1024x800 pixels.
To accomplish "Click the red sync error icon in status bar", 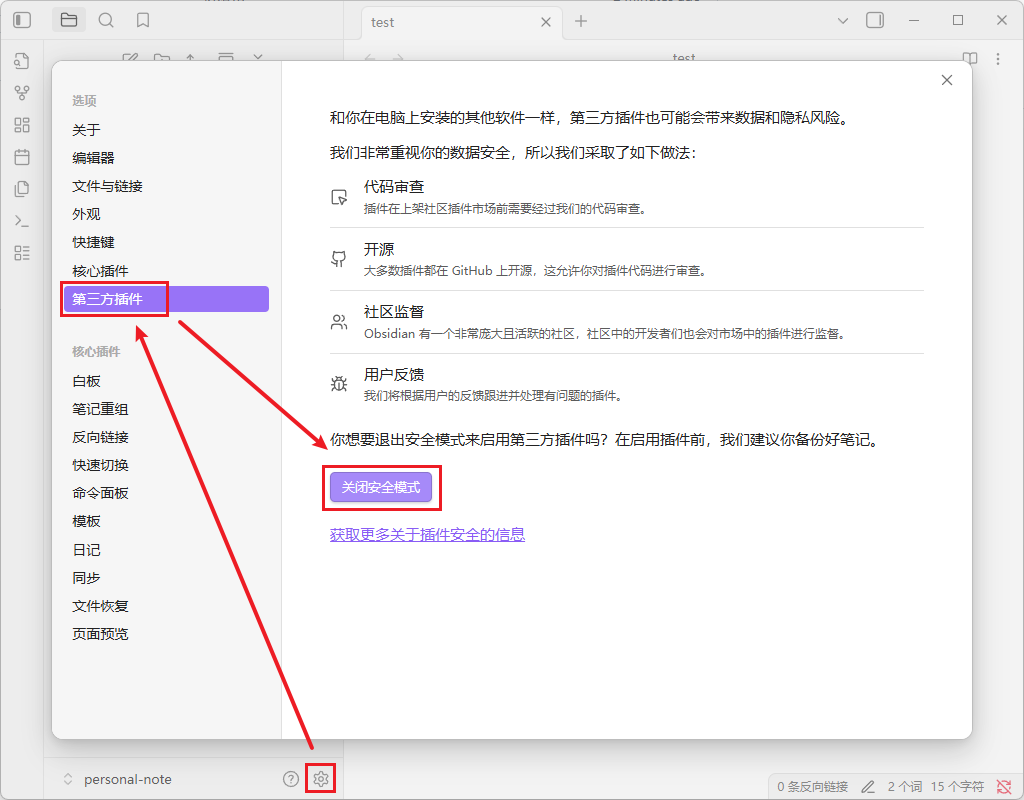I will (x=1005, y=786).
